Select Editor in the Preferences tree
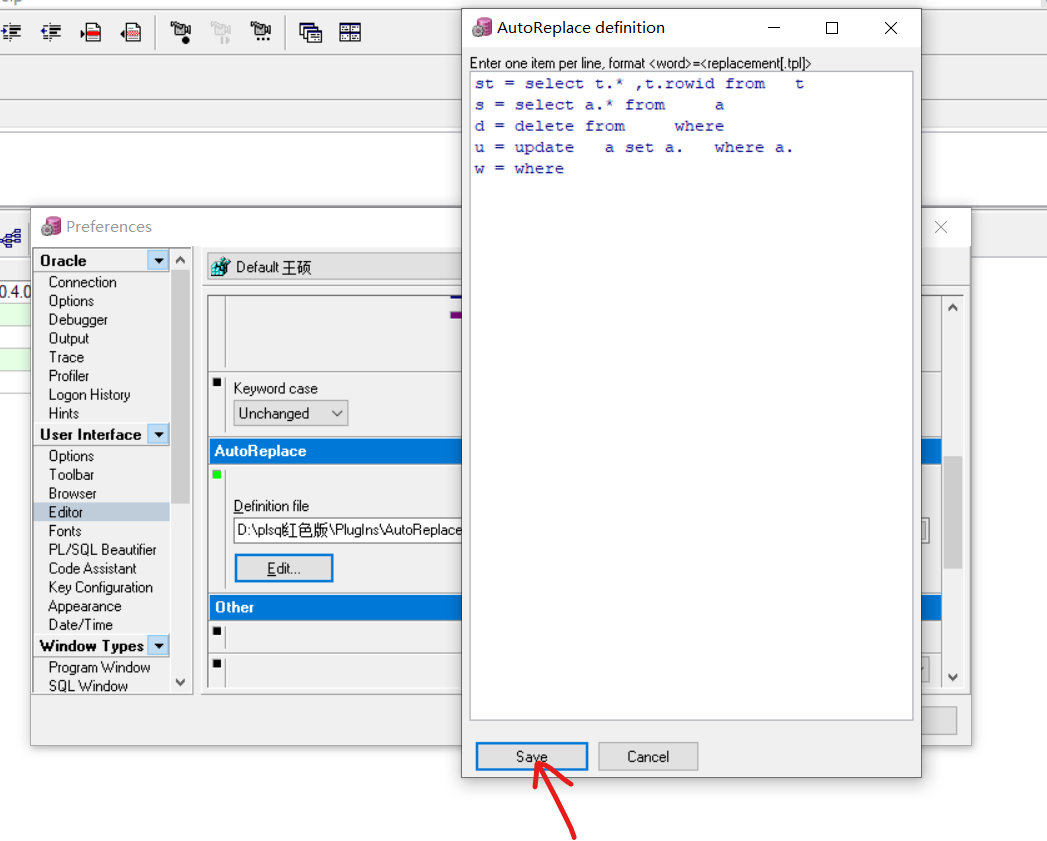This screenshot has height=841, width=1047. pyautogui.click(x=64, y=511)
